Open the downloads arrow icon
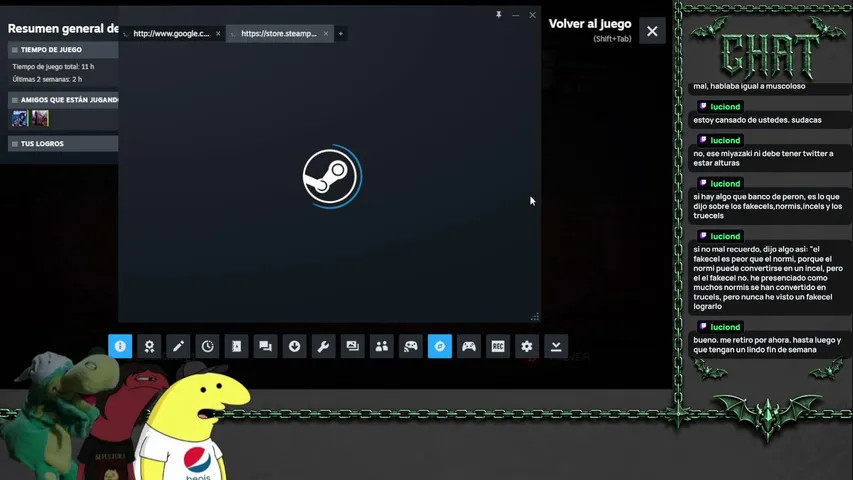 (294, 346)
